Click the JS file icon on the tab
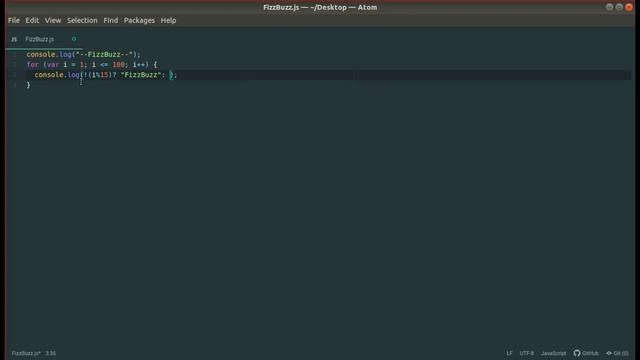 coord(14,39)
